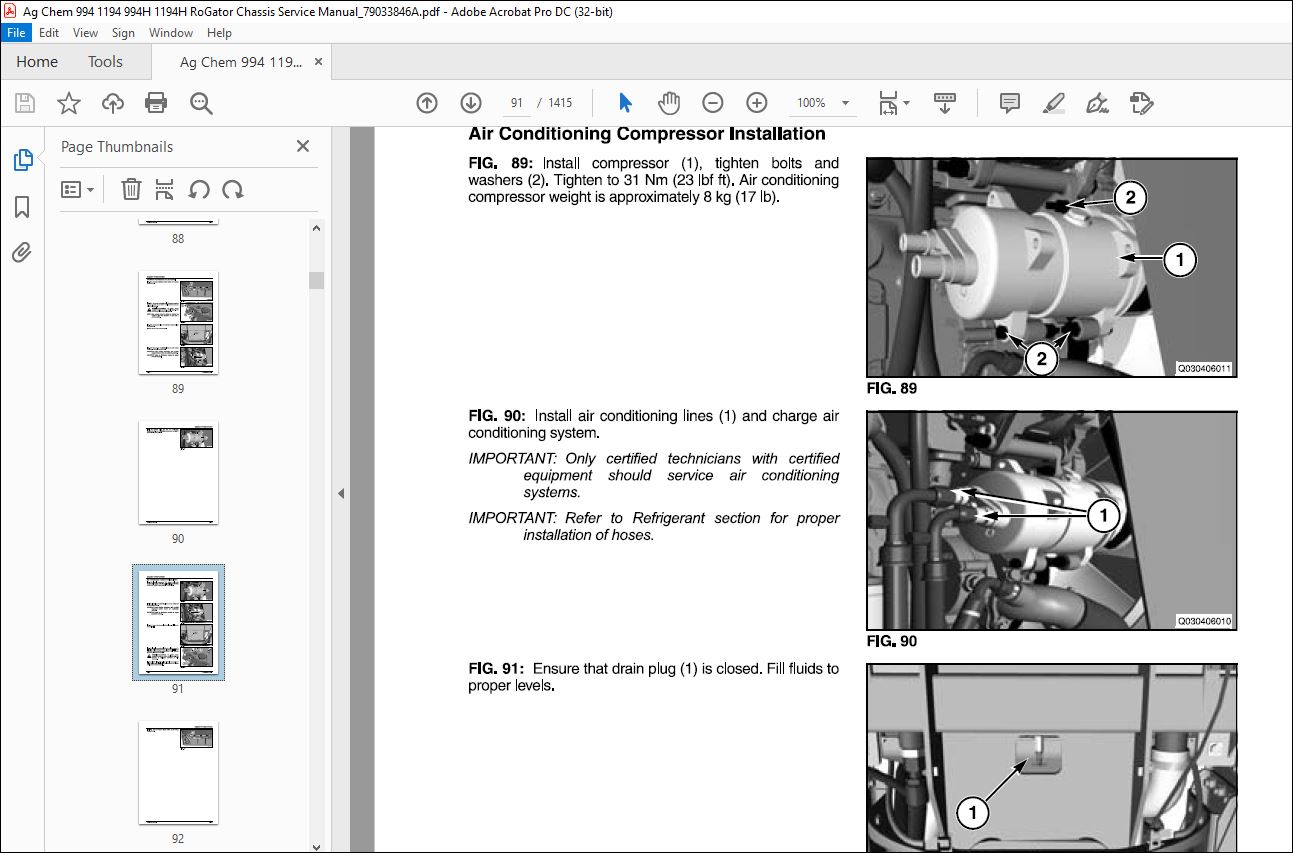Click the 'FIG. 90' caption under photo
The image size is (1293, 853).
click(892, 641)
